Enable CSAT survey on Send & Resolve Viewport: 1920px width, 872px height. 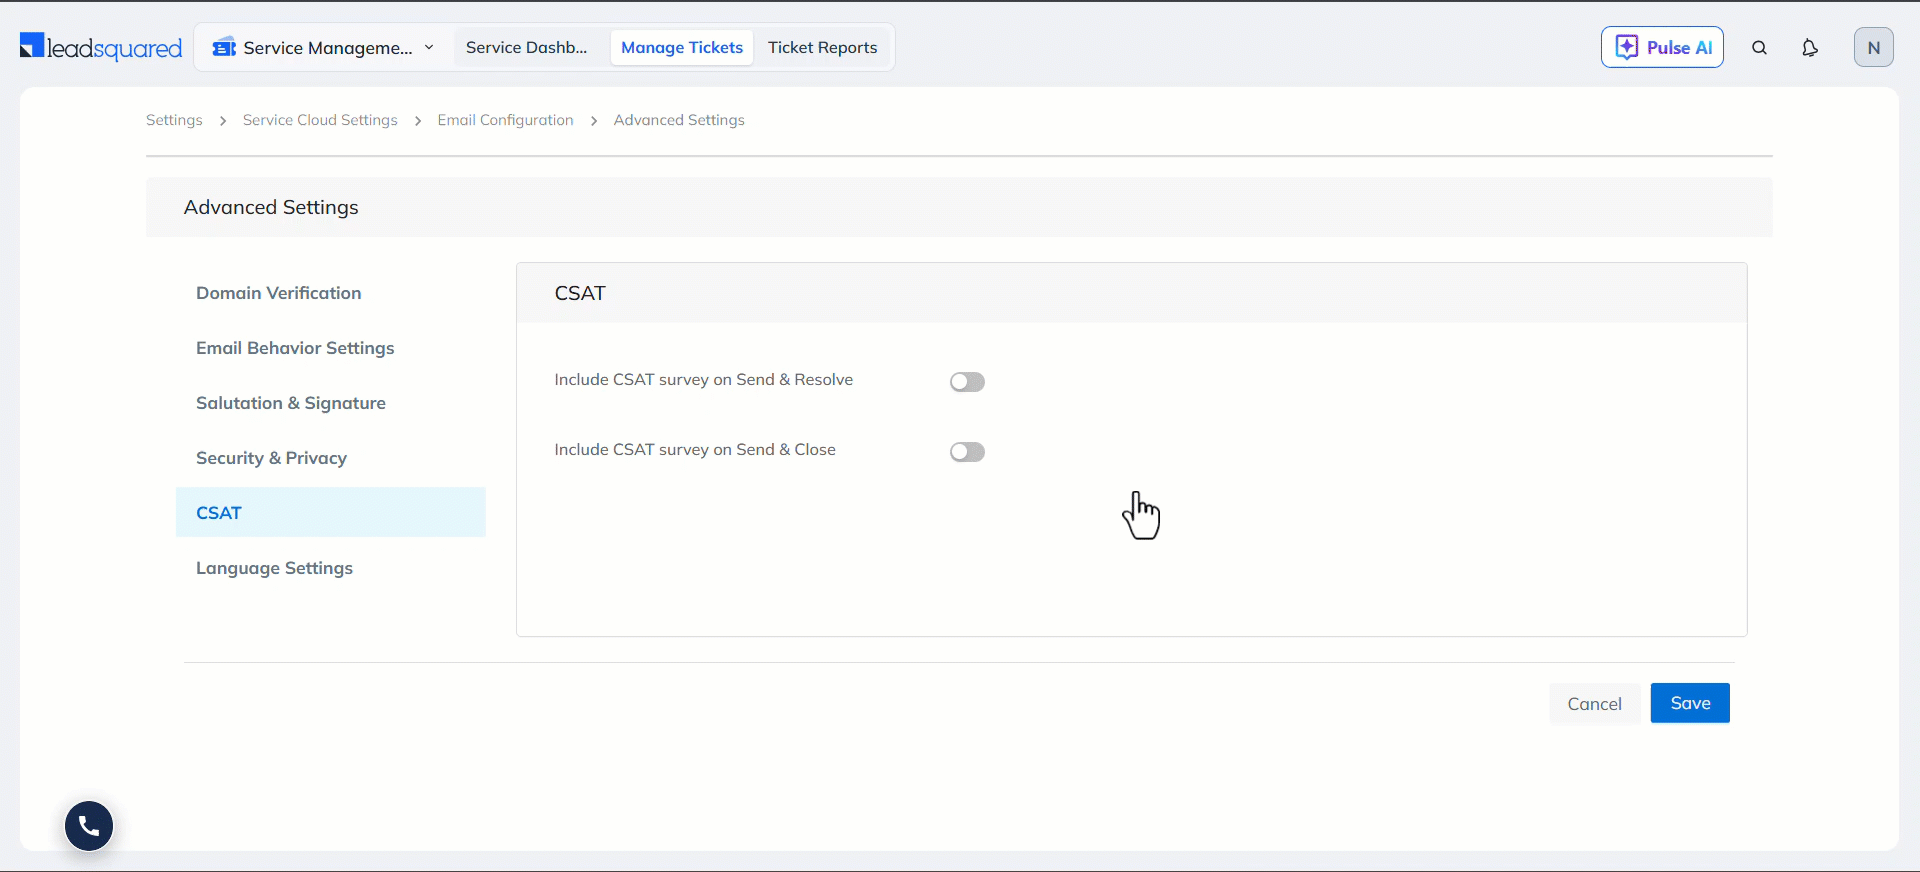[967, 382]
